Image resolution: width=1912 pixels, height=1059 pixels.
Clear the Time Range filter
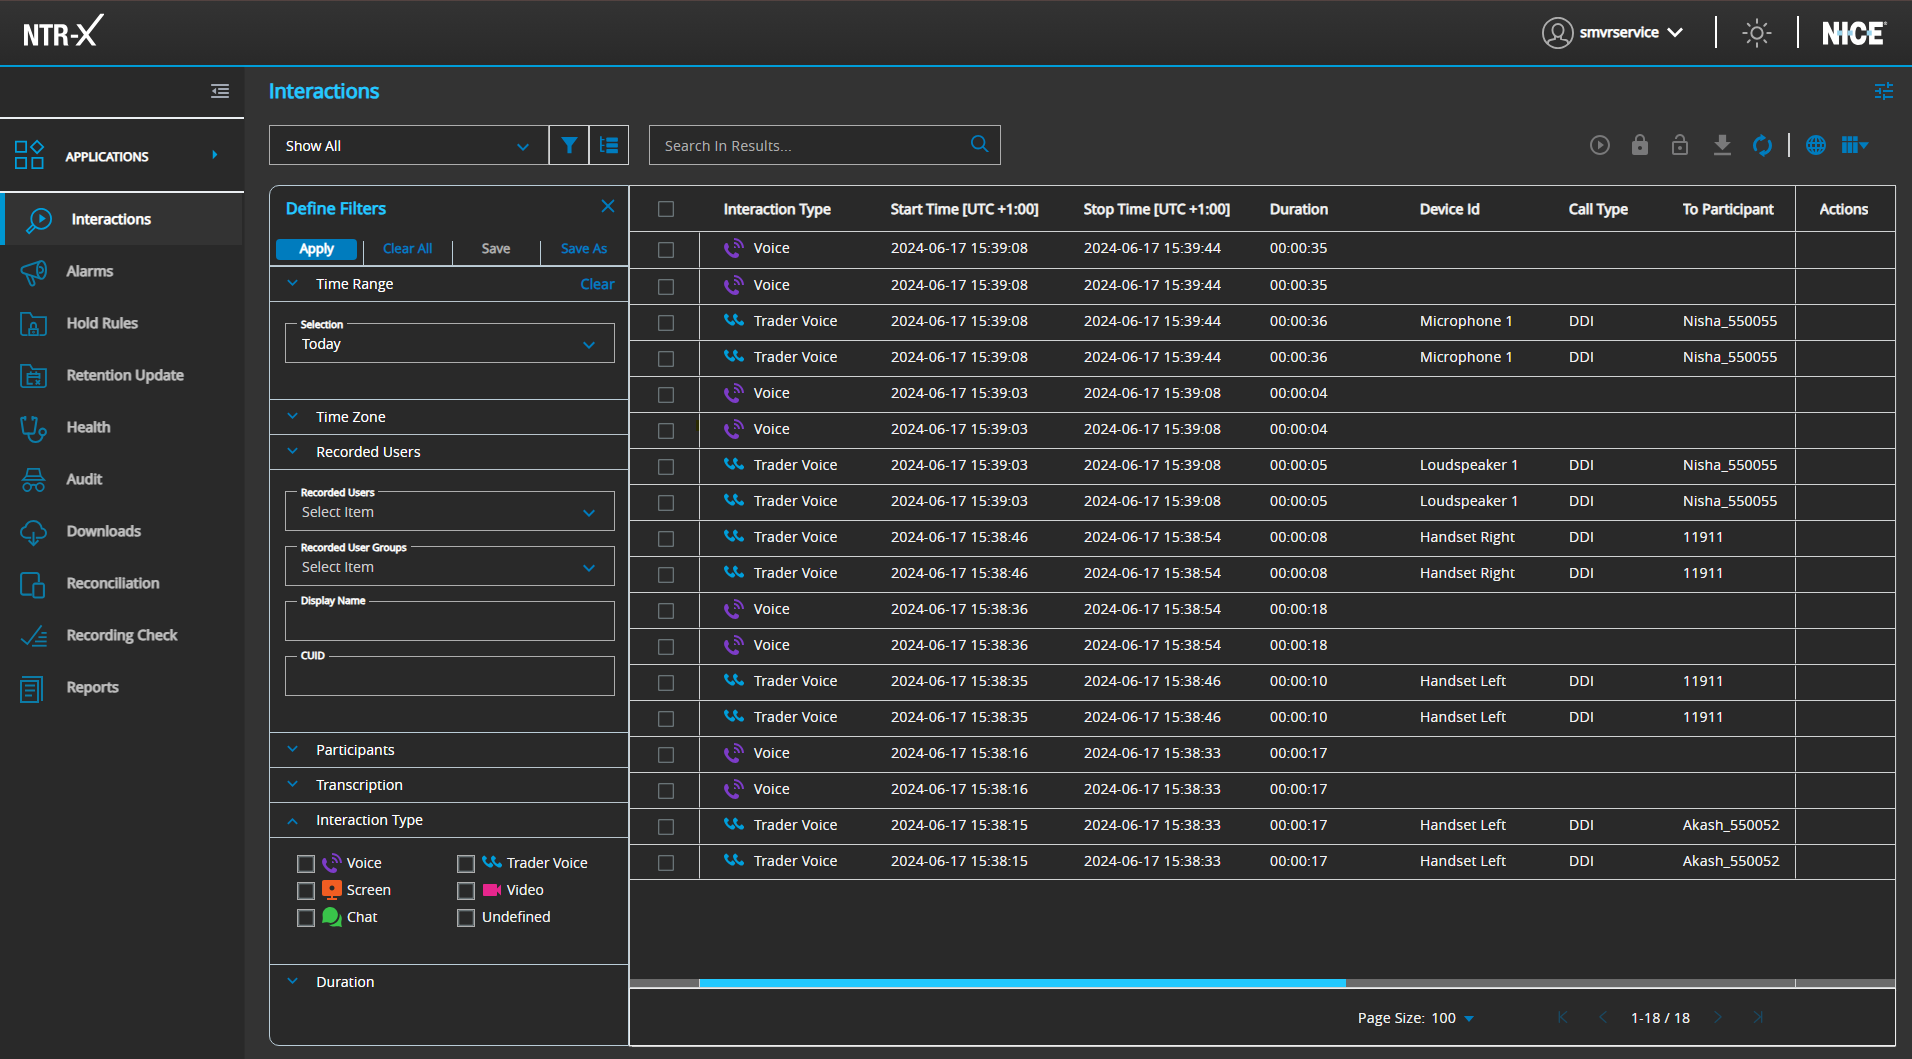597,283
